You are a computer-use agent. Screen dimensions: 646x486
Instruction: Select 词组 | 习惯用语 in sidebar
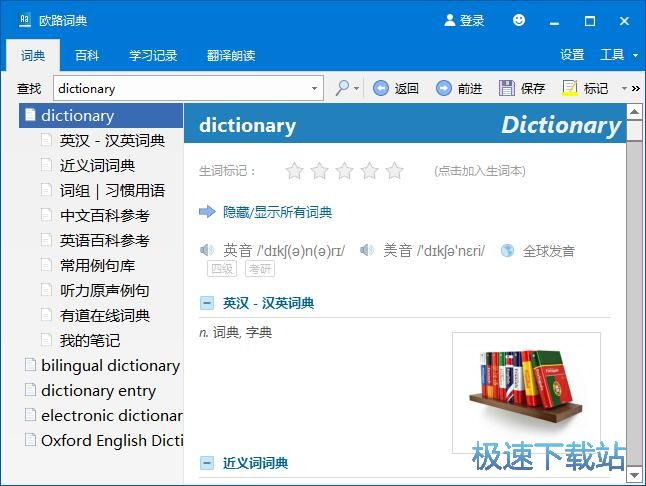[x=112, y=191]
